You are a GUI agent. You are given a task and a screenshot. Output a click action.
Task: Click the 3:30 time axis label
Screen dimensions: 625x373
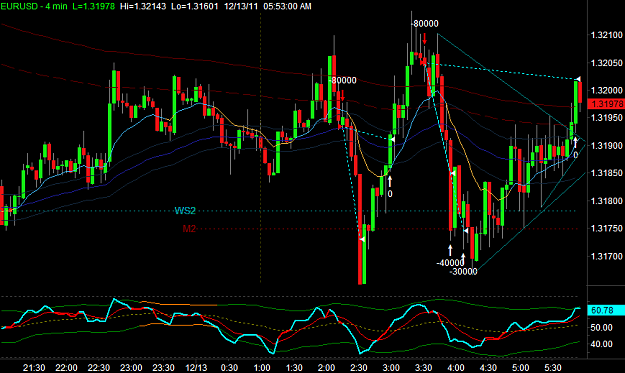pos(423,368)
